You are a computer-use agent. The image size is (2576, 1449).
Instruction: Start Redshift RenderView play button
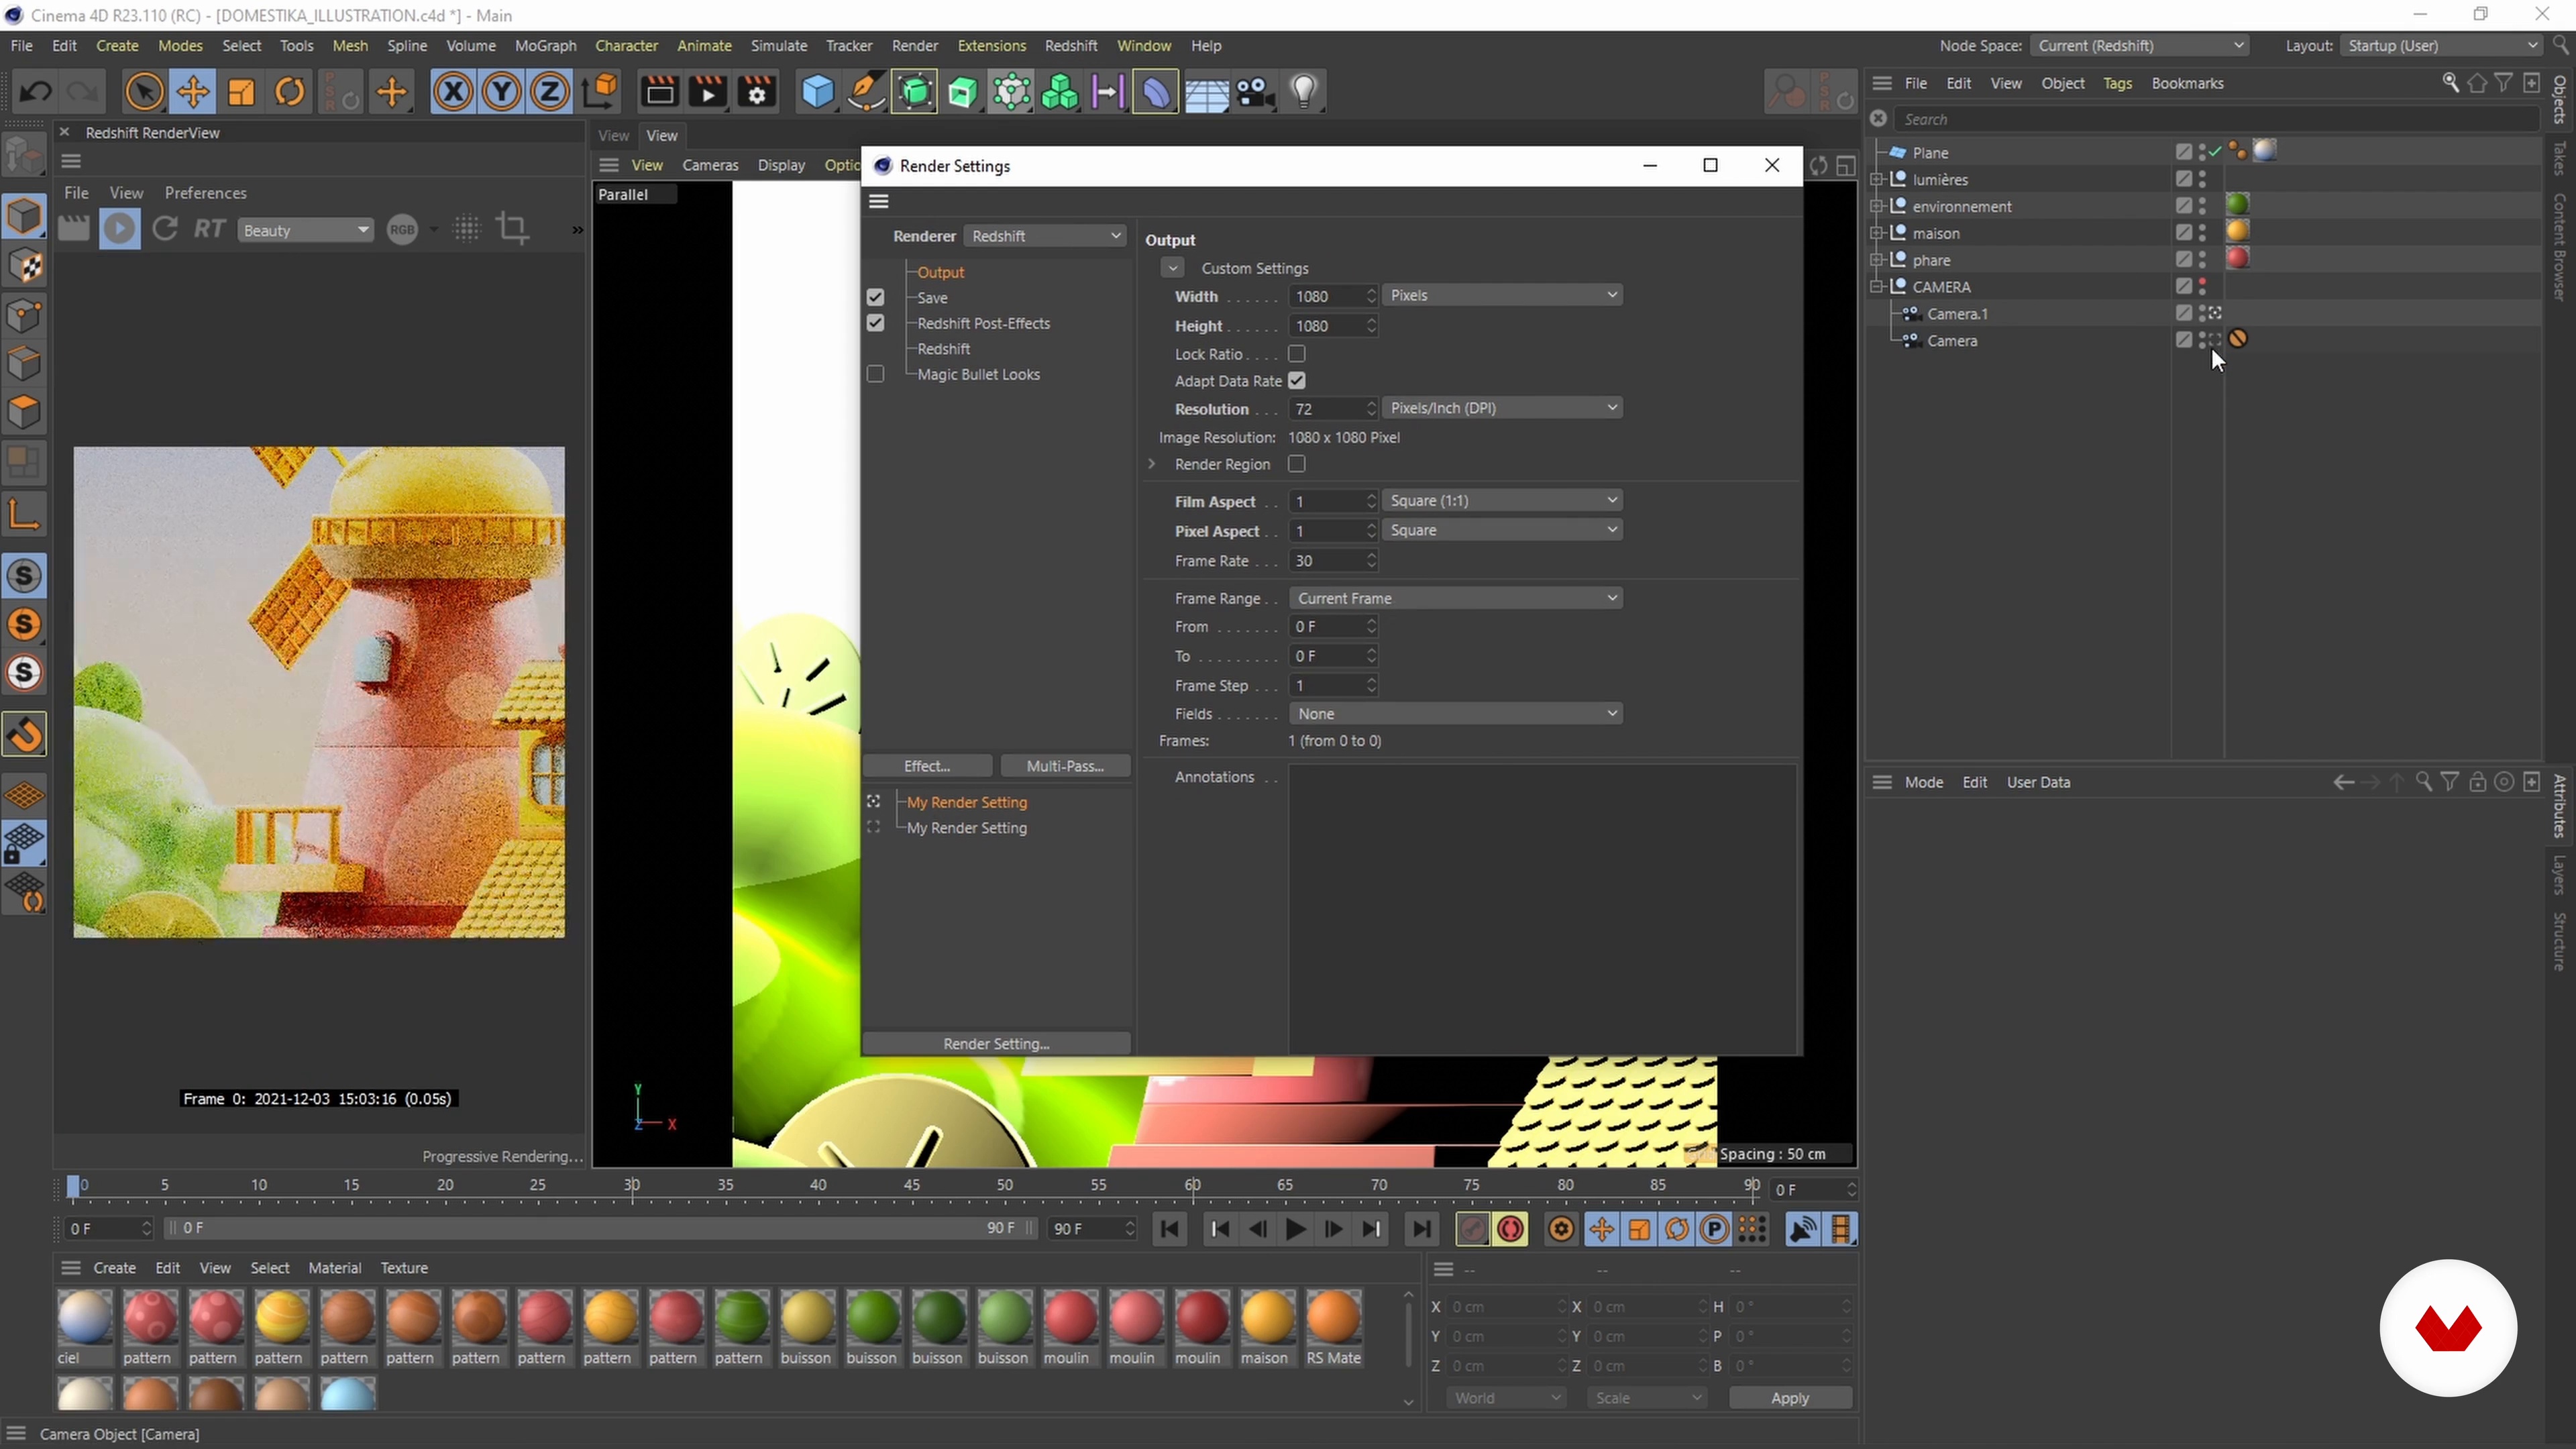coord(119,229)
